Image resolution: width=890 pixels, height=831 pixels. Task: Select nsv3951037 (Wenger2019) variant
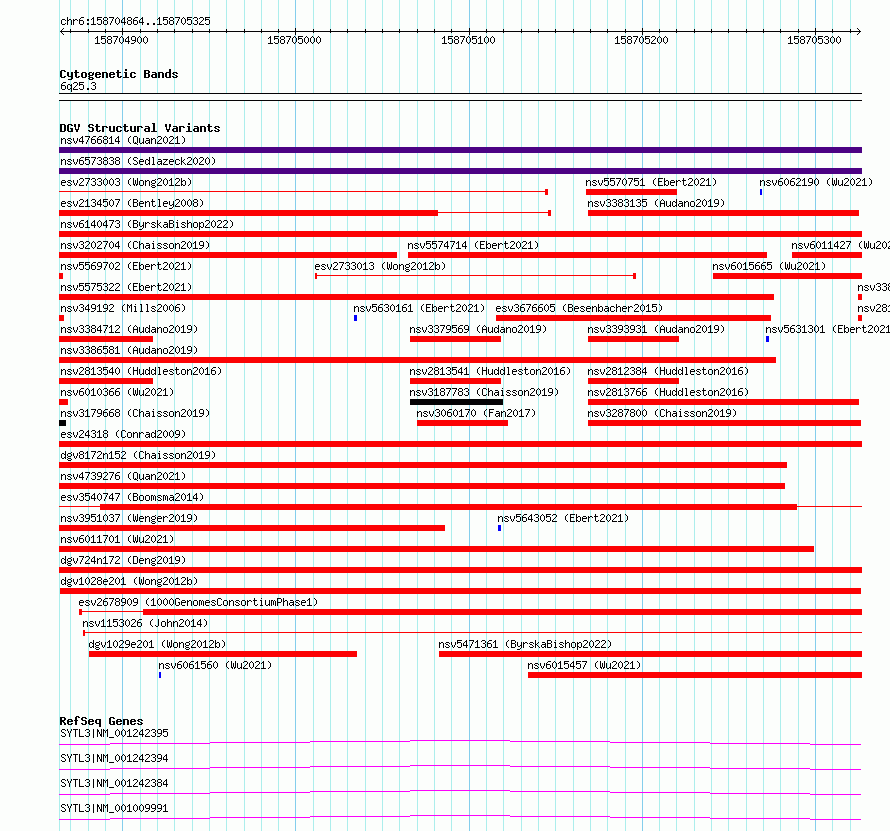252,528
